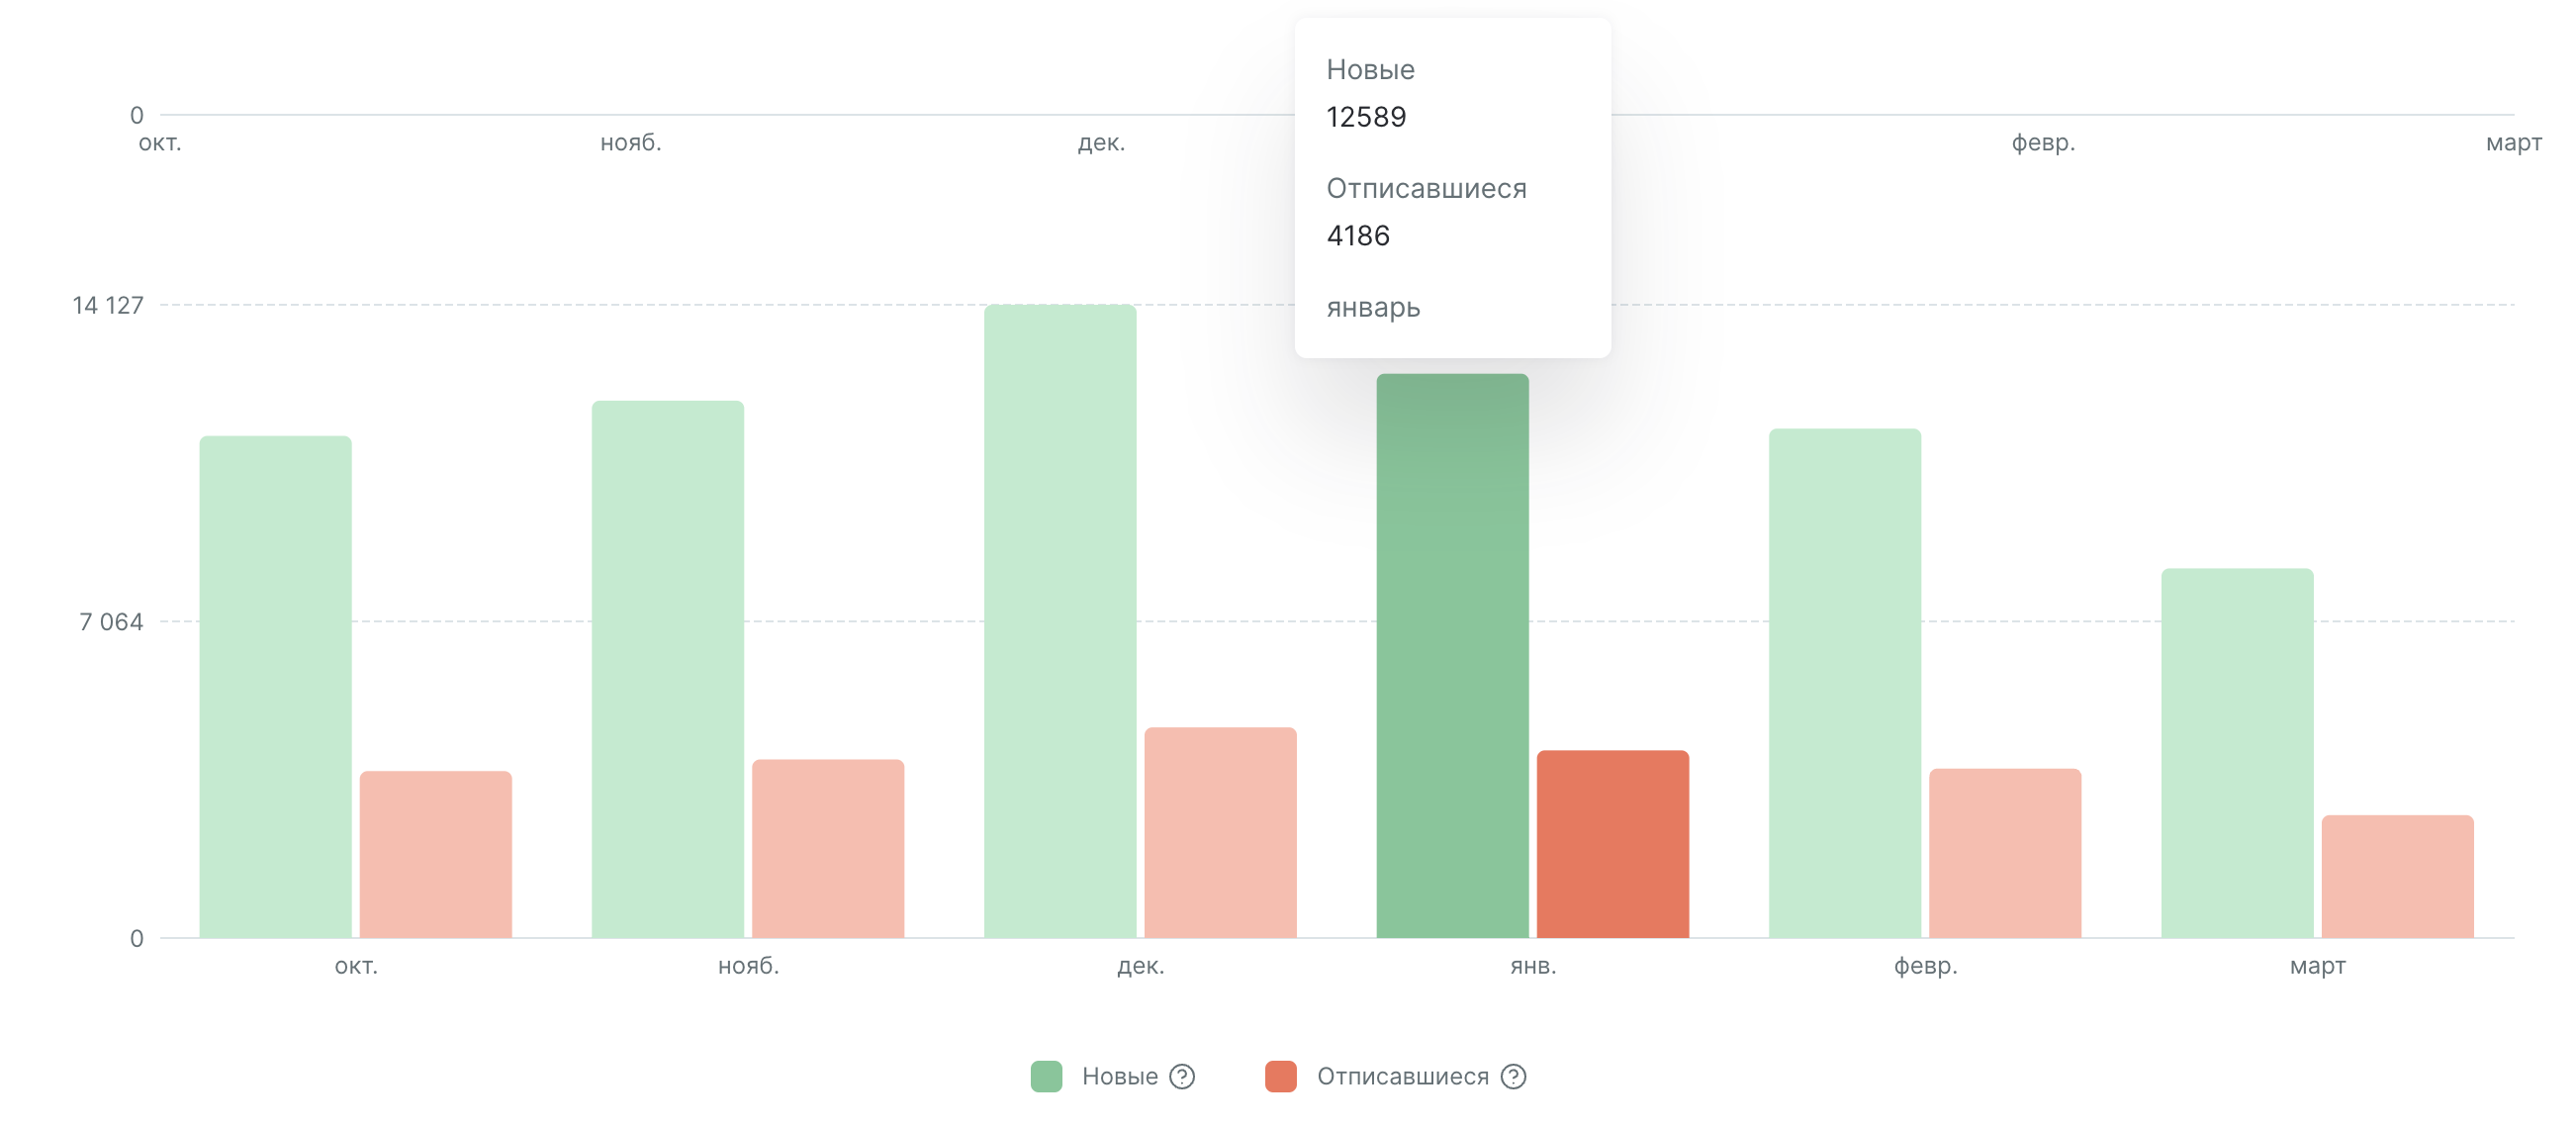2576x1128 pixels.
Task: Click the help icon next to Новые legend
Action: click(1182, 1076)
